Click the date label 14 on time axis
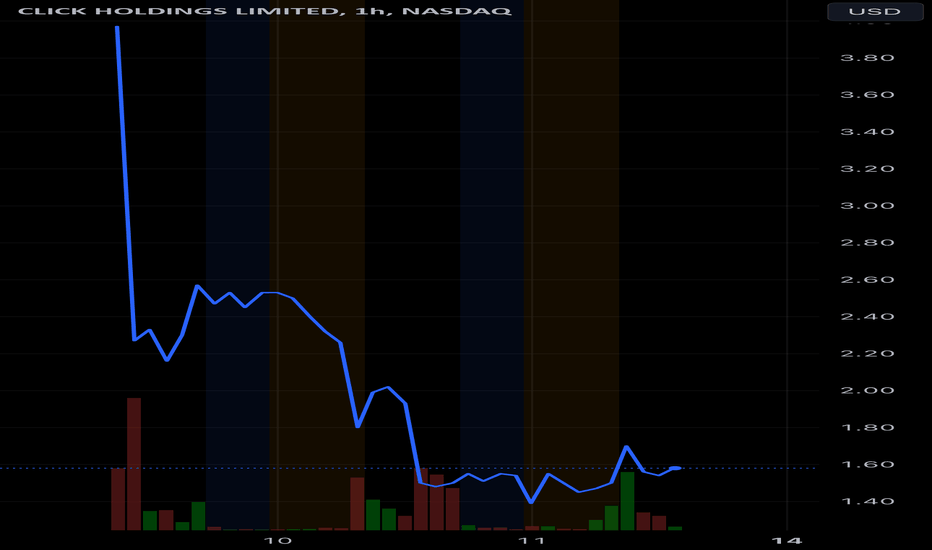Image resolution: width=932 pixels, height=550 pixels. click(786, 540)
